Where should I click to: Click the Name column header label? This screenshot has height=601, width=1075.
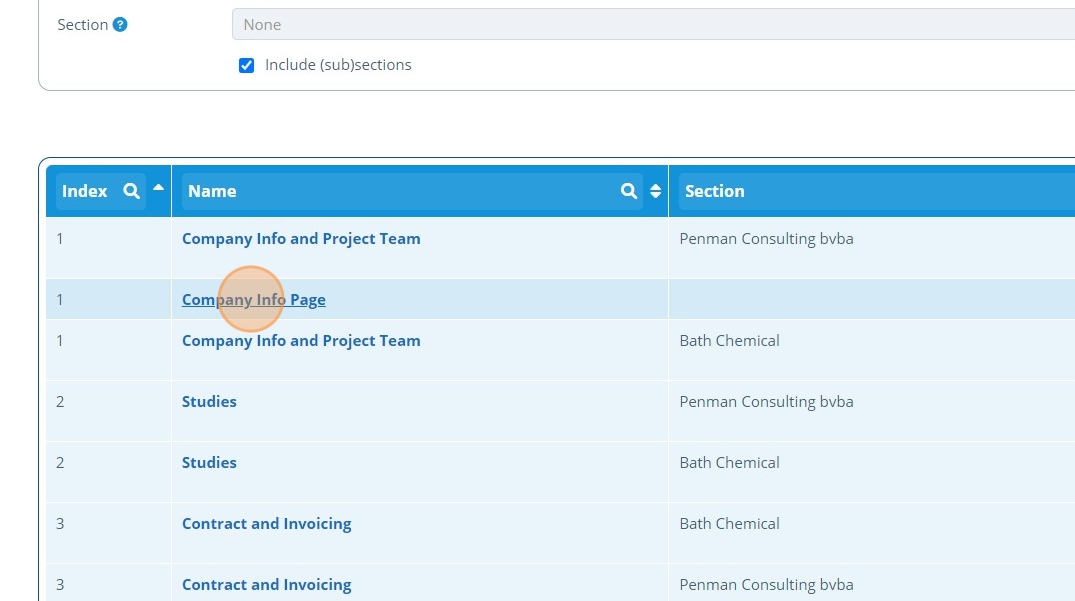pyautogui.click(x=212, y=191)
